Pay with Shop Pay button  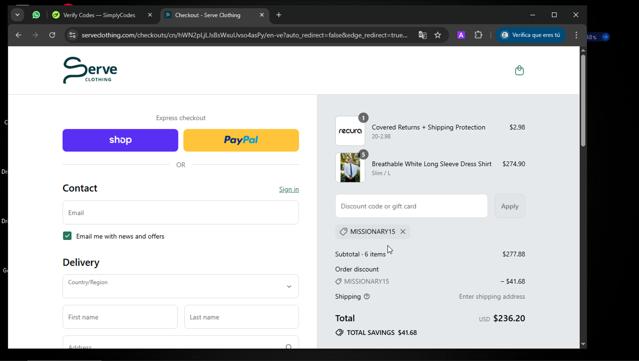[x=120, y=140]
